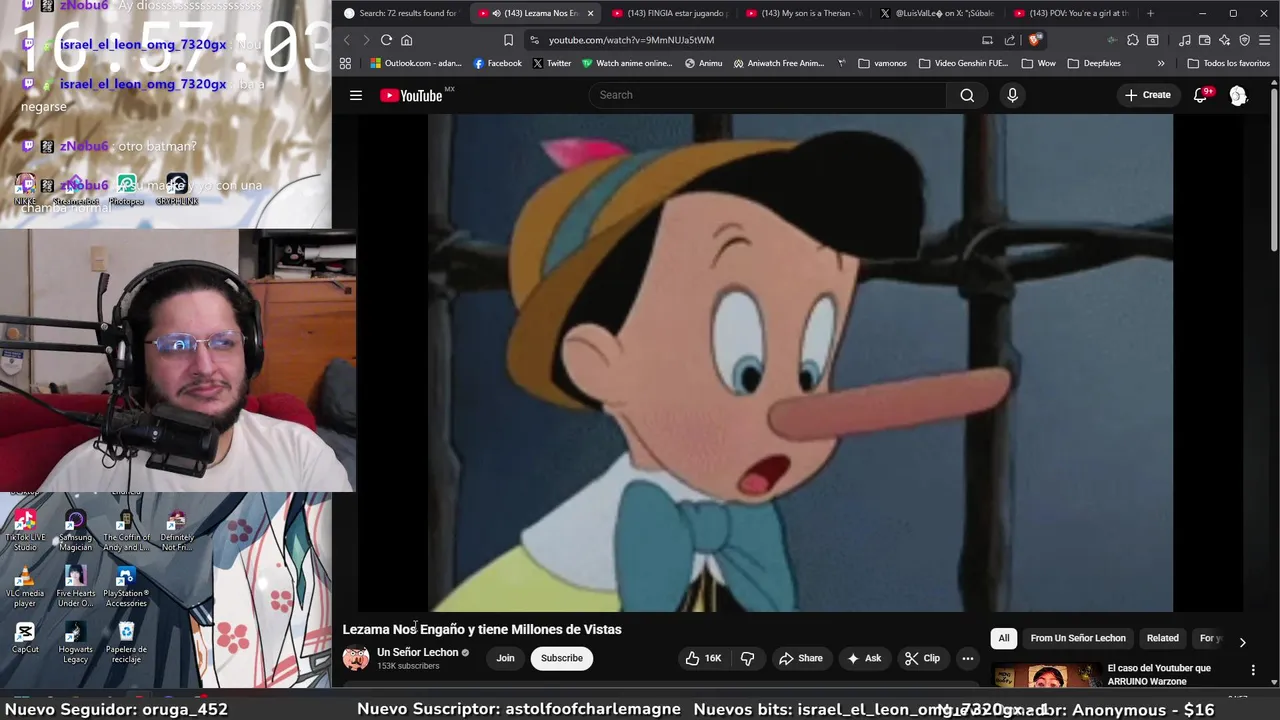Open the apps grid icon in bookmarks bar
This screenshot has width=1280, height=720.
[x=345, y=63]
